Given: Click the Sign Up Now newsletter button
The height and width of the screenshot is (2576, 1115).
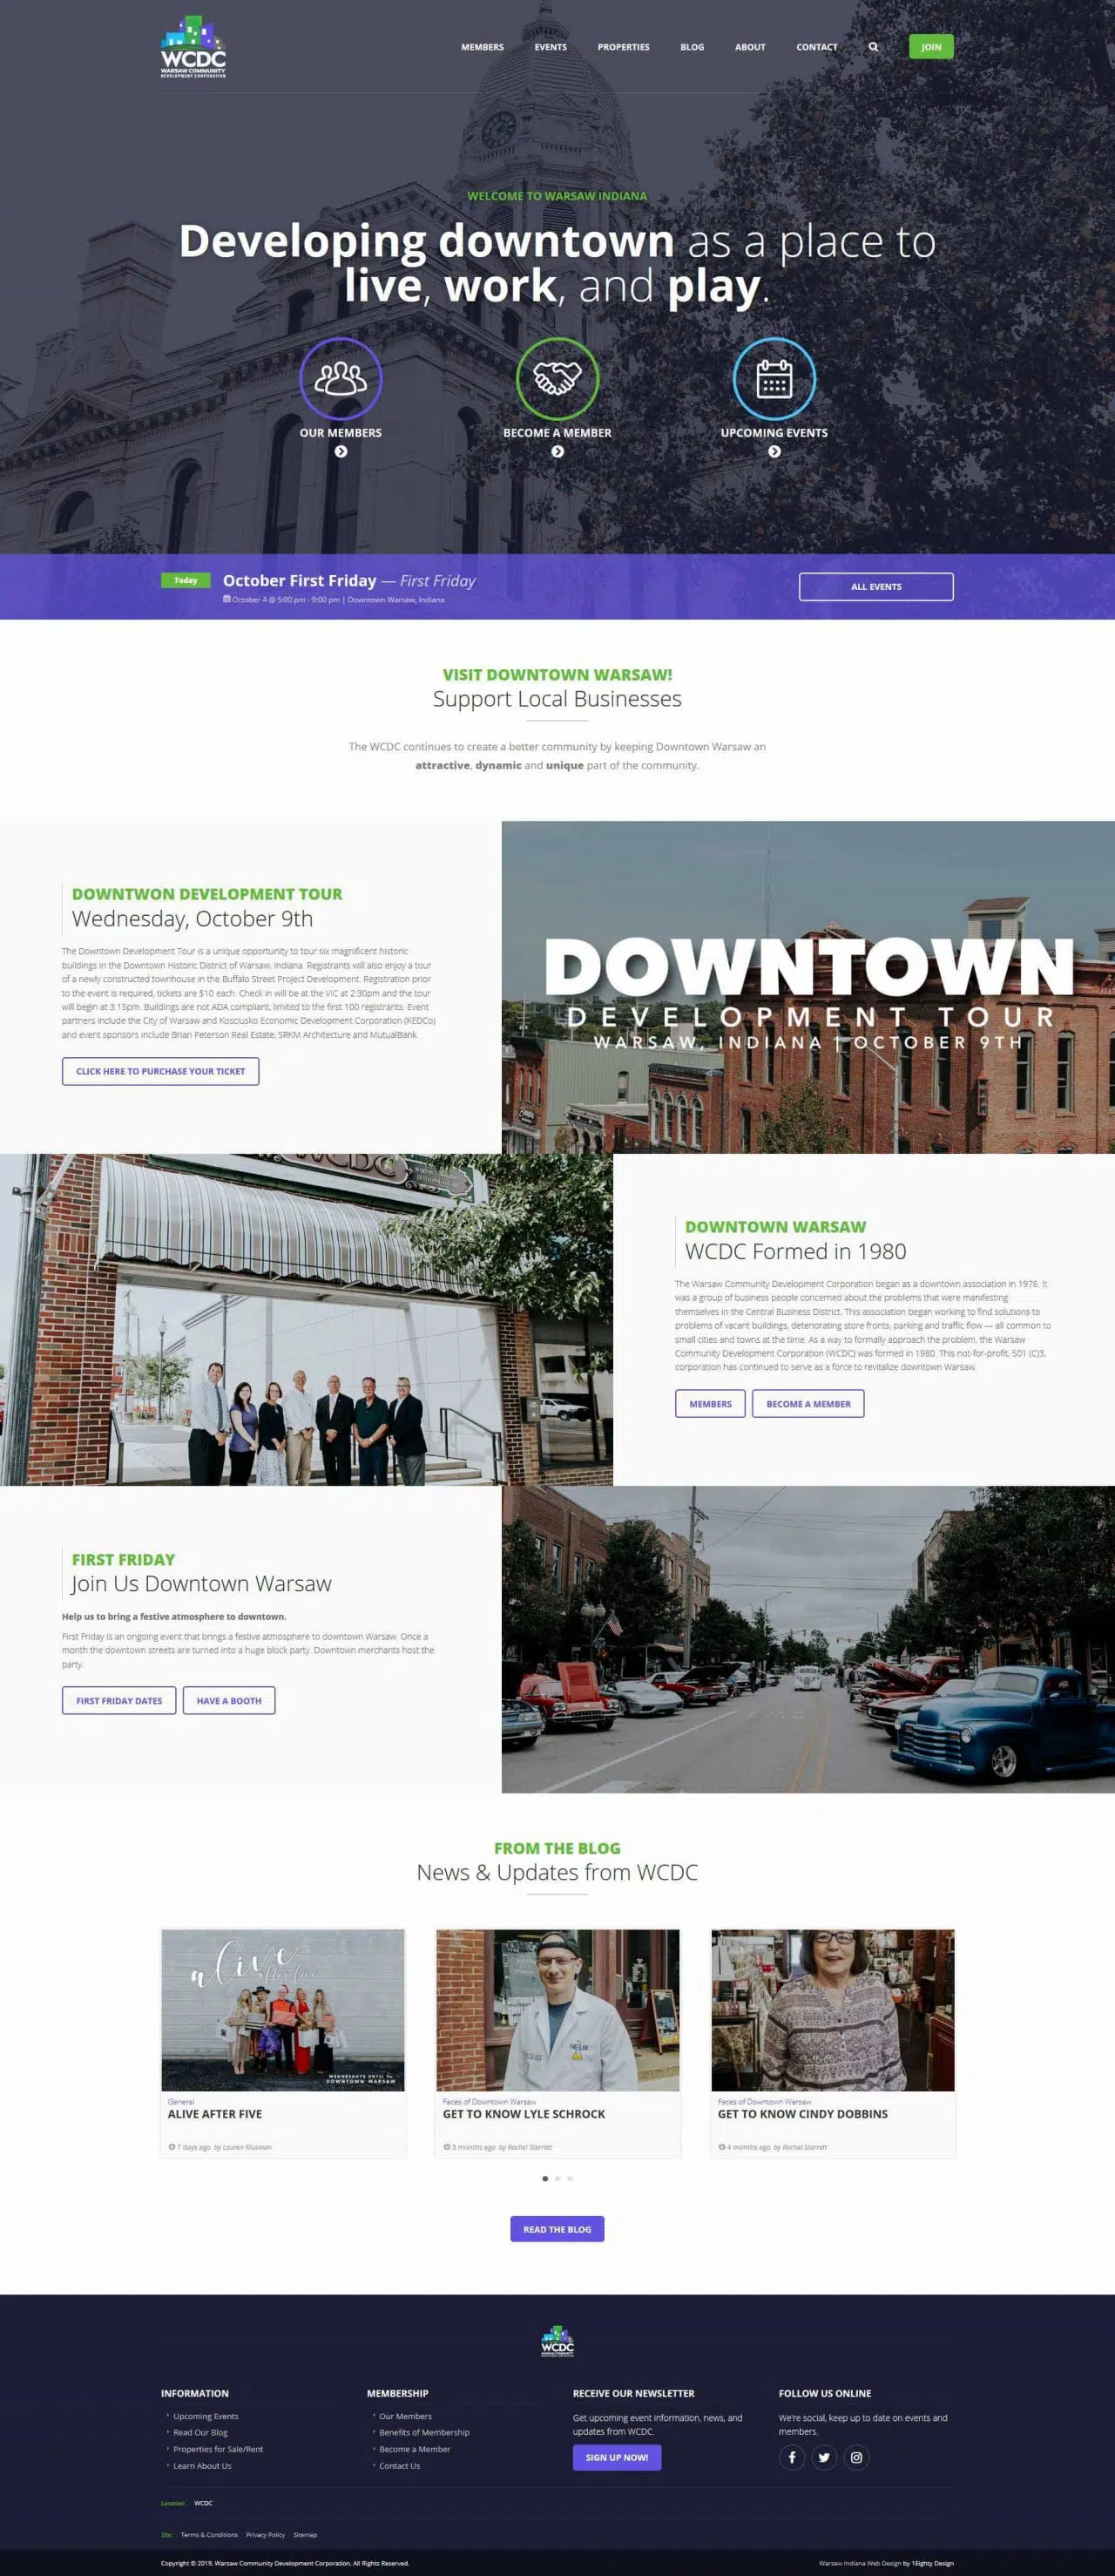Looking at the screenshot, I should [617, 2457].
